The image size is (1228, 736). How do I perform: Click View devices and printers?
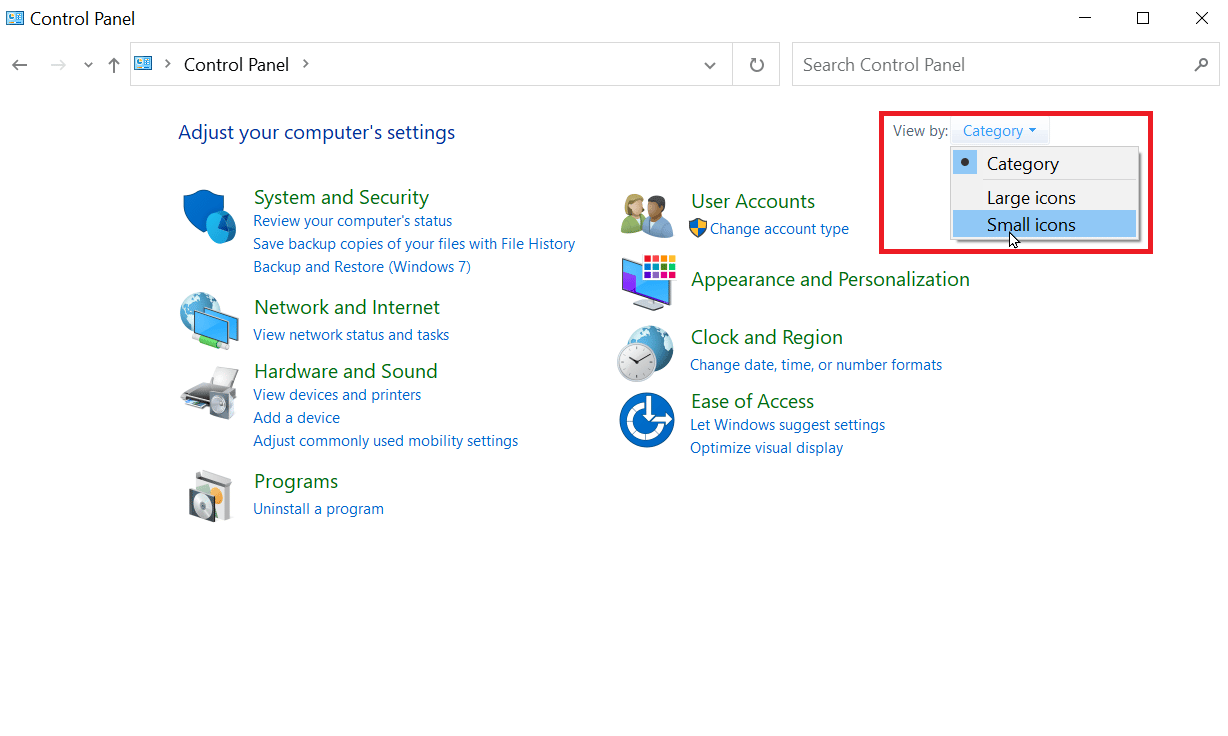pos(337,395)
